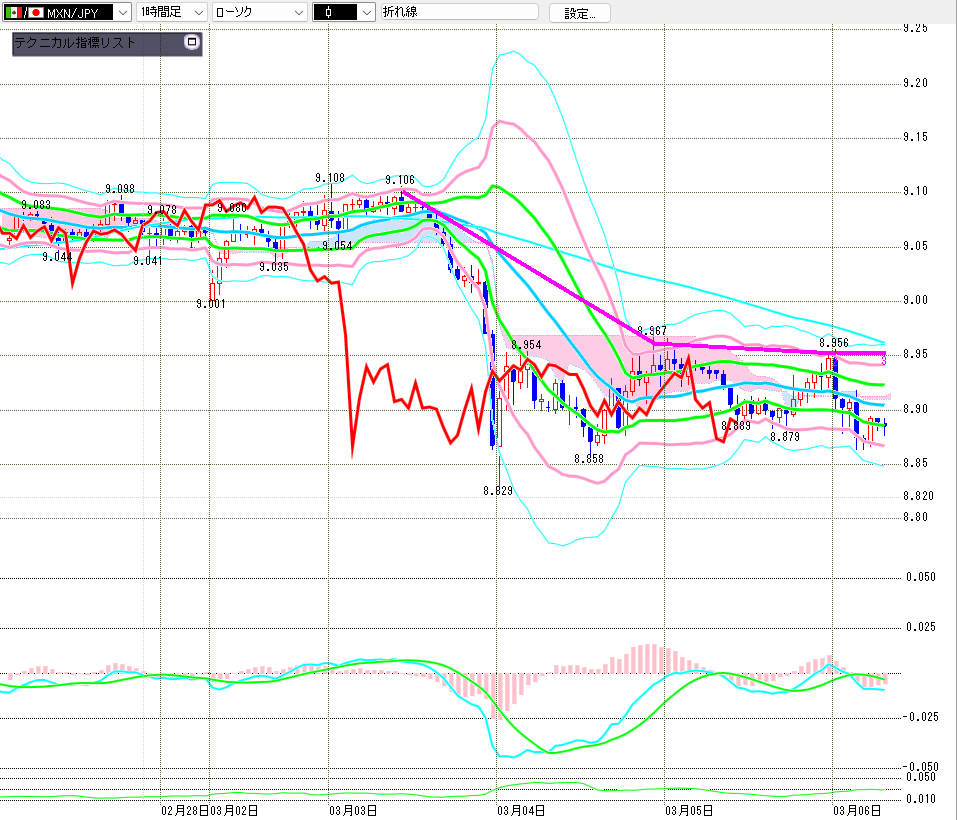Open the MXN/JPY currency pair dropdown
The image size is (957, 820).
121,13
